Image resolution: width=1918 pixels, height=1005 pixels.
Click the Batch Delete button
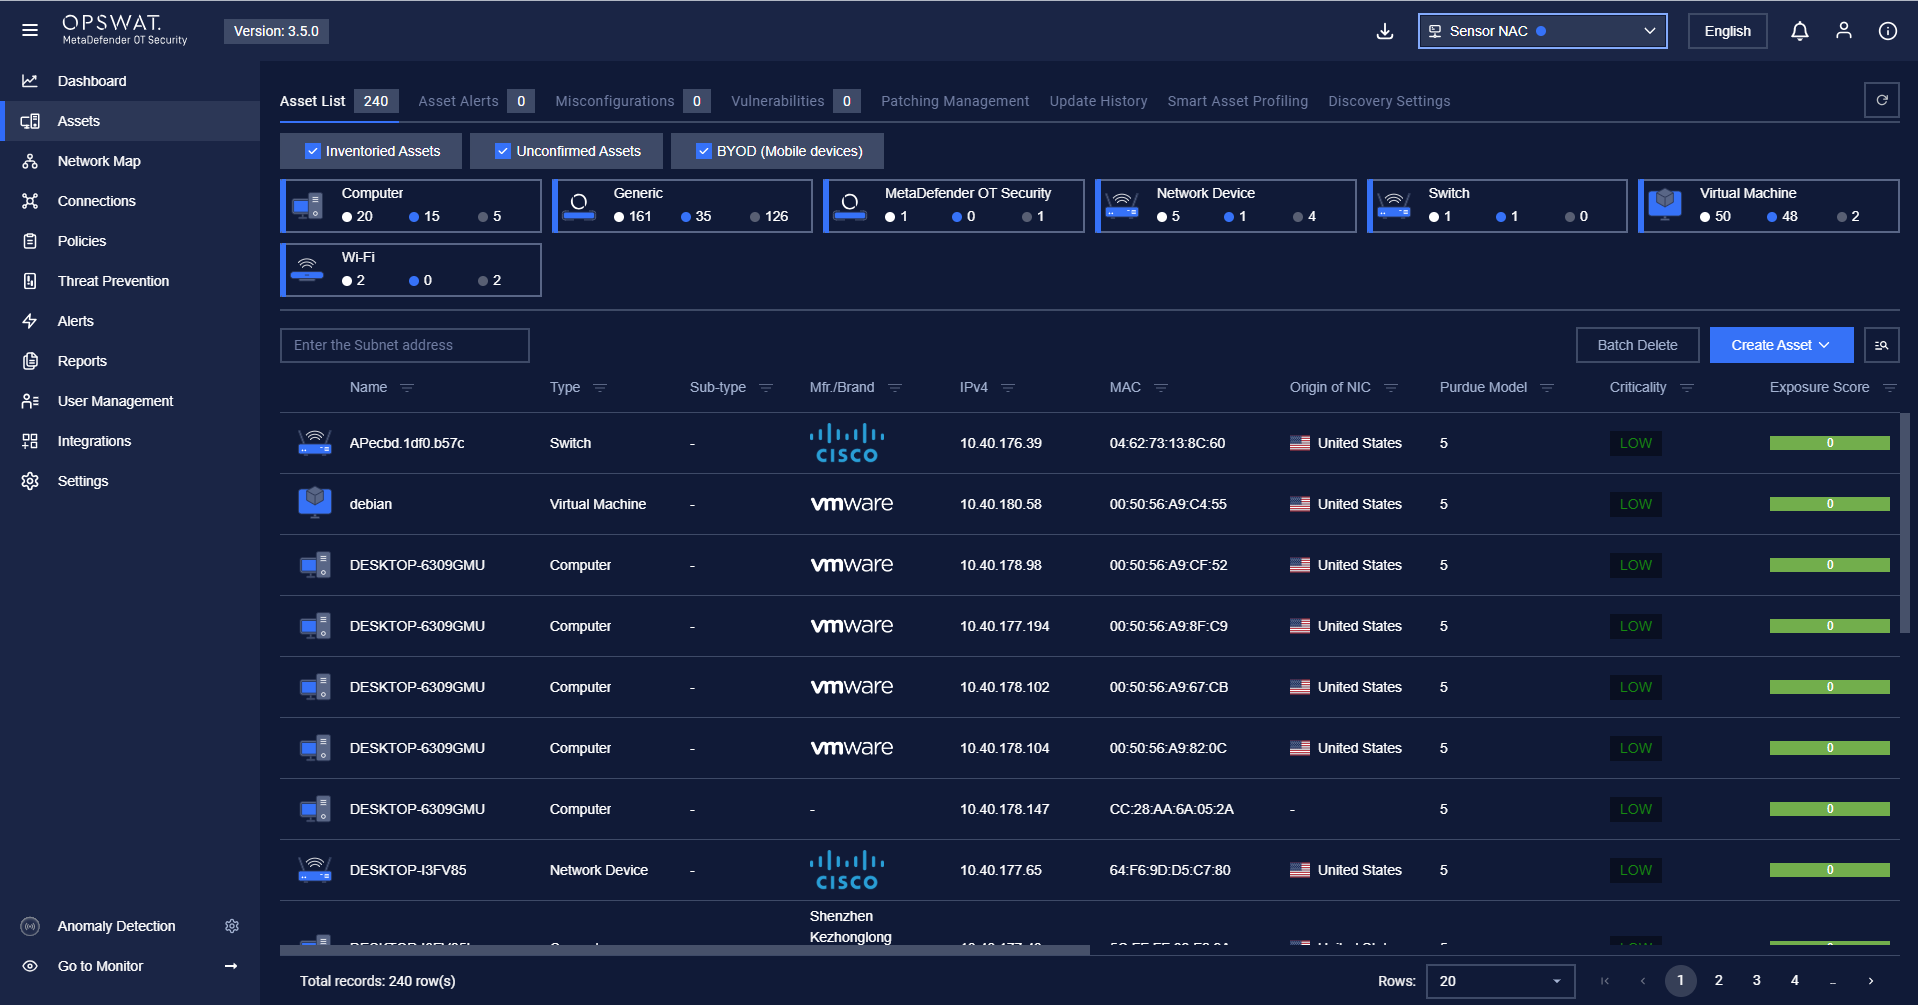[x=1637, y=345]
